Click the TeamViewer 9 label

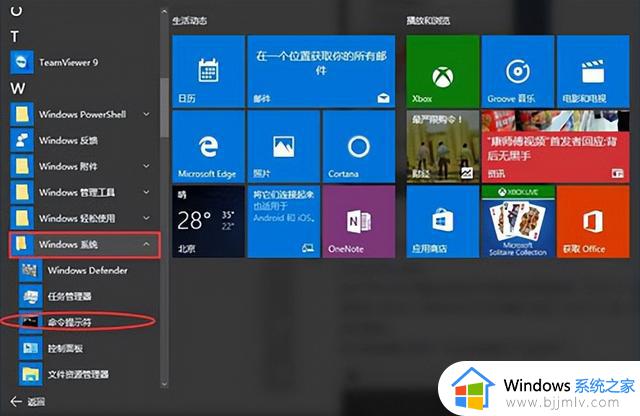click(x=69, y=62)
